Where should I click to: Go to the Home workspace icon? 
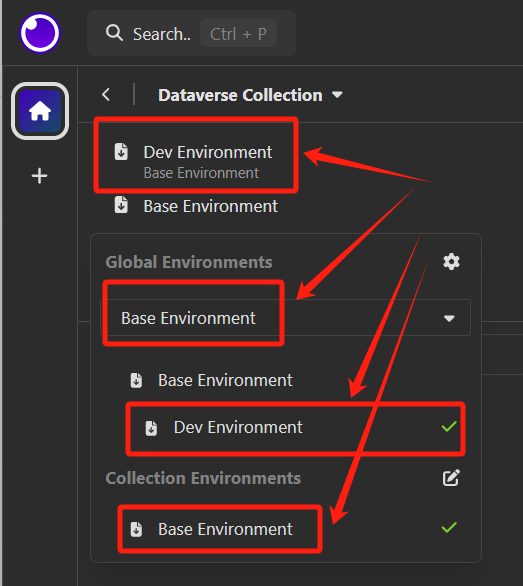(40, 111)
